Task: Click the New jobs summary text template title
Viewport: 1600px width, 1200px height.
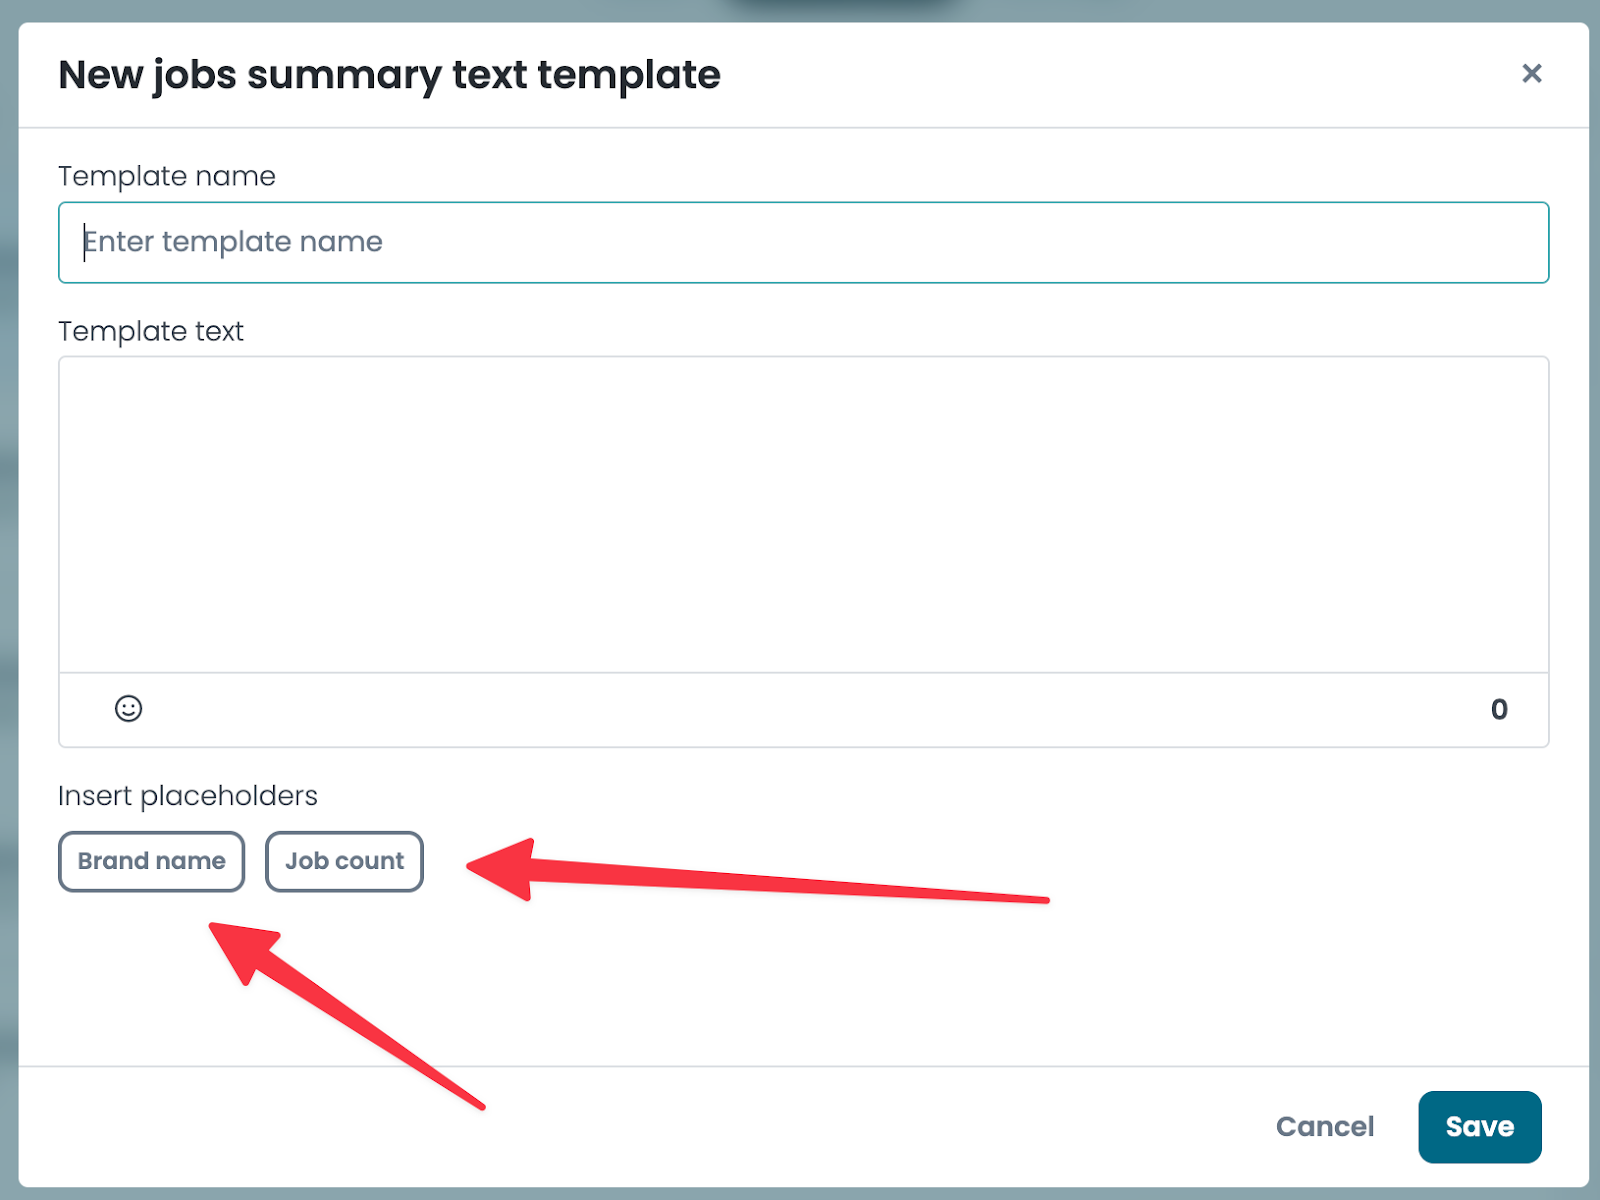Action: 389,75
